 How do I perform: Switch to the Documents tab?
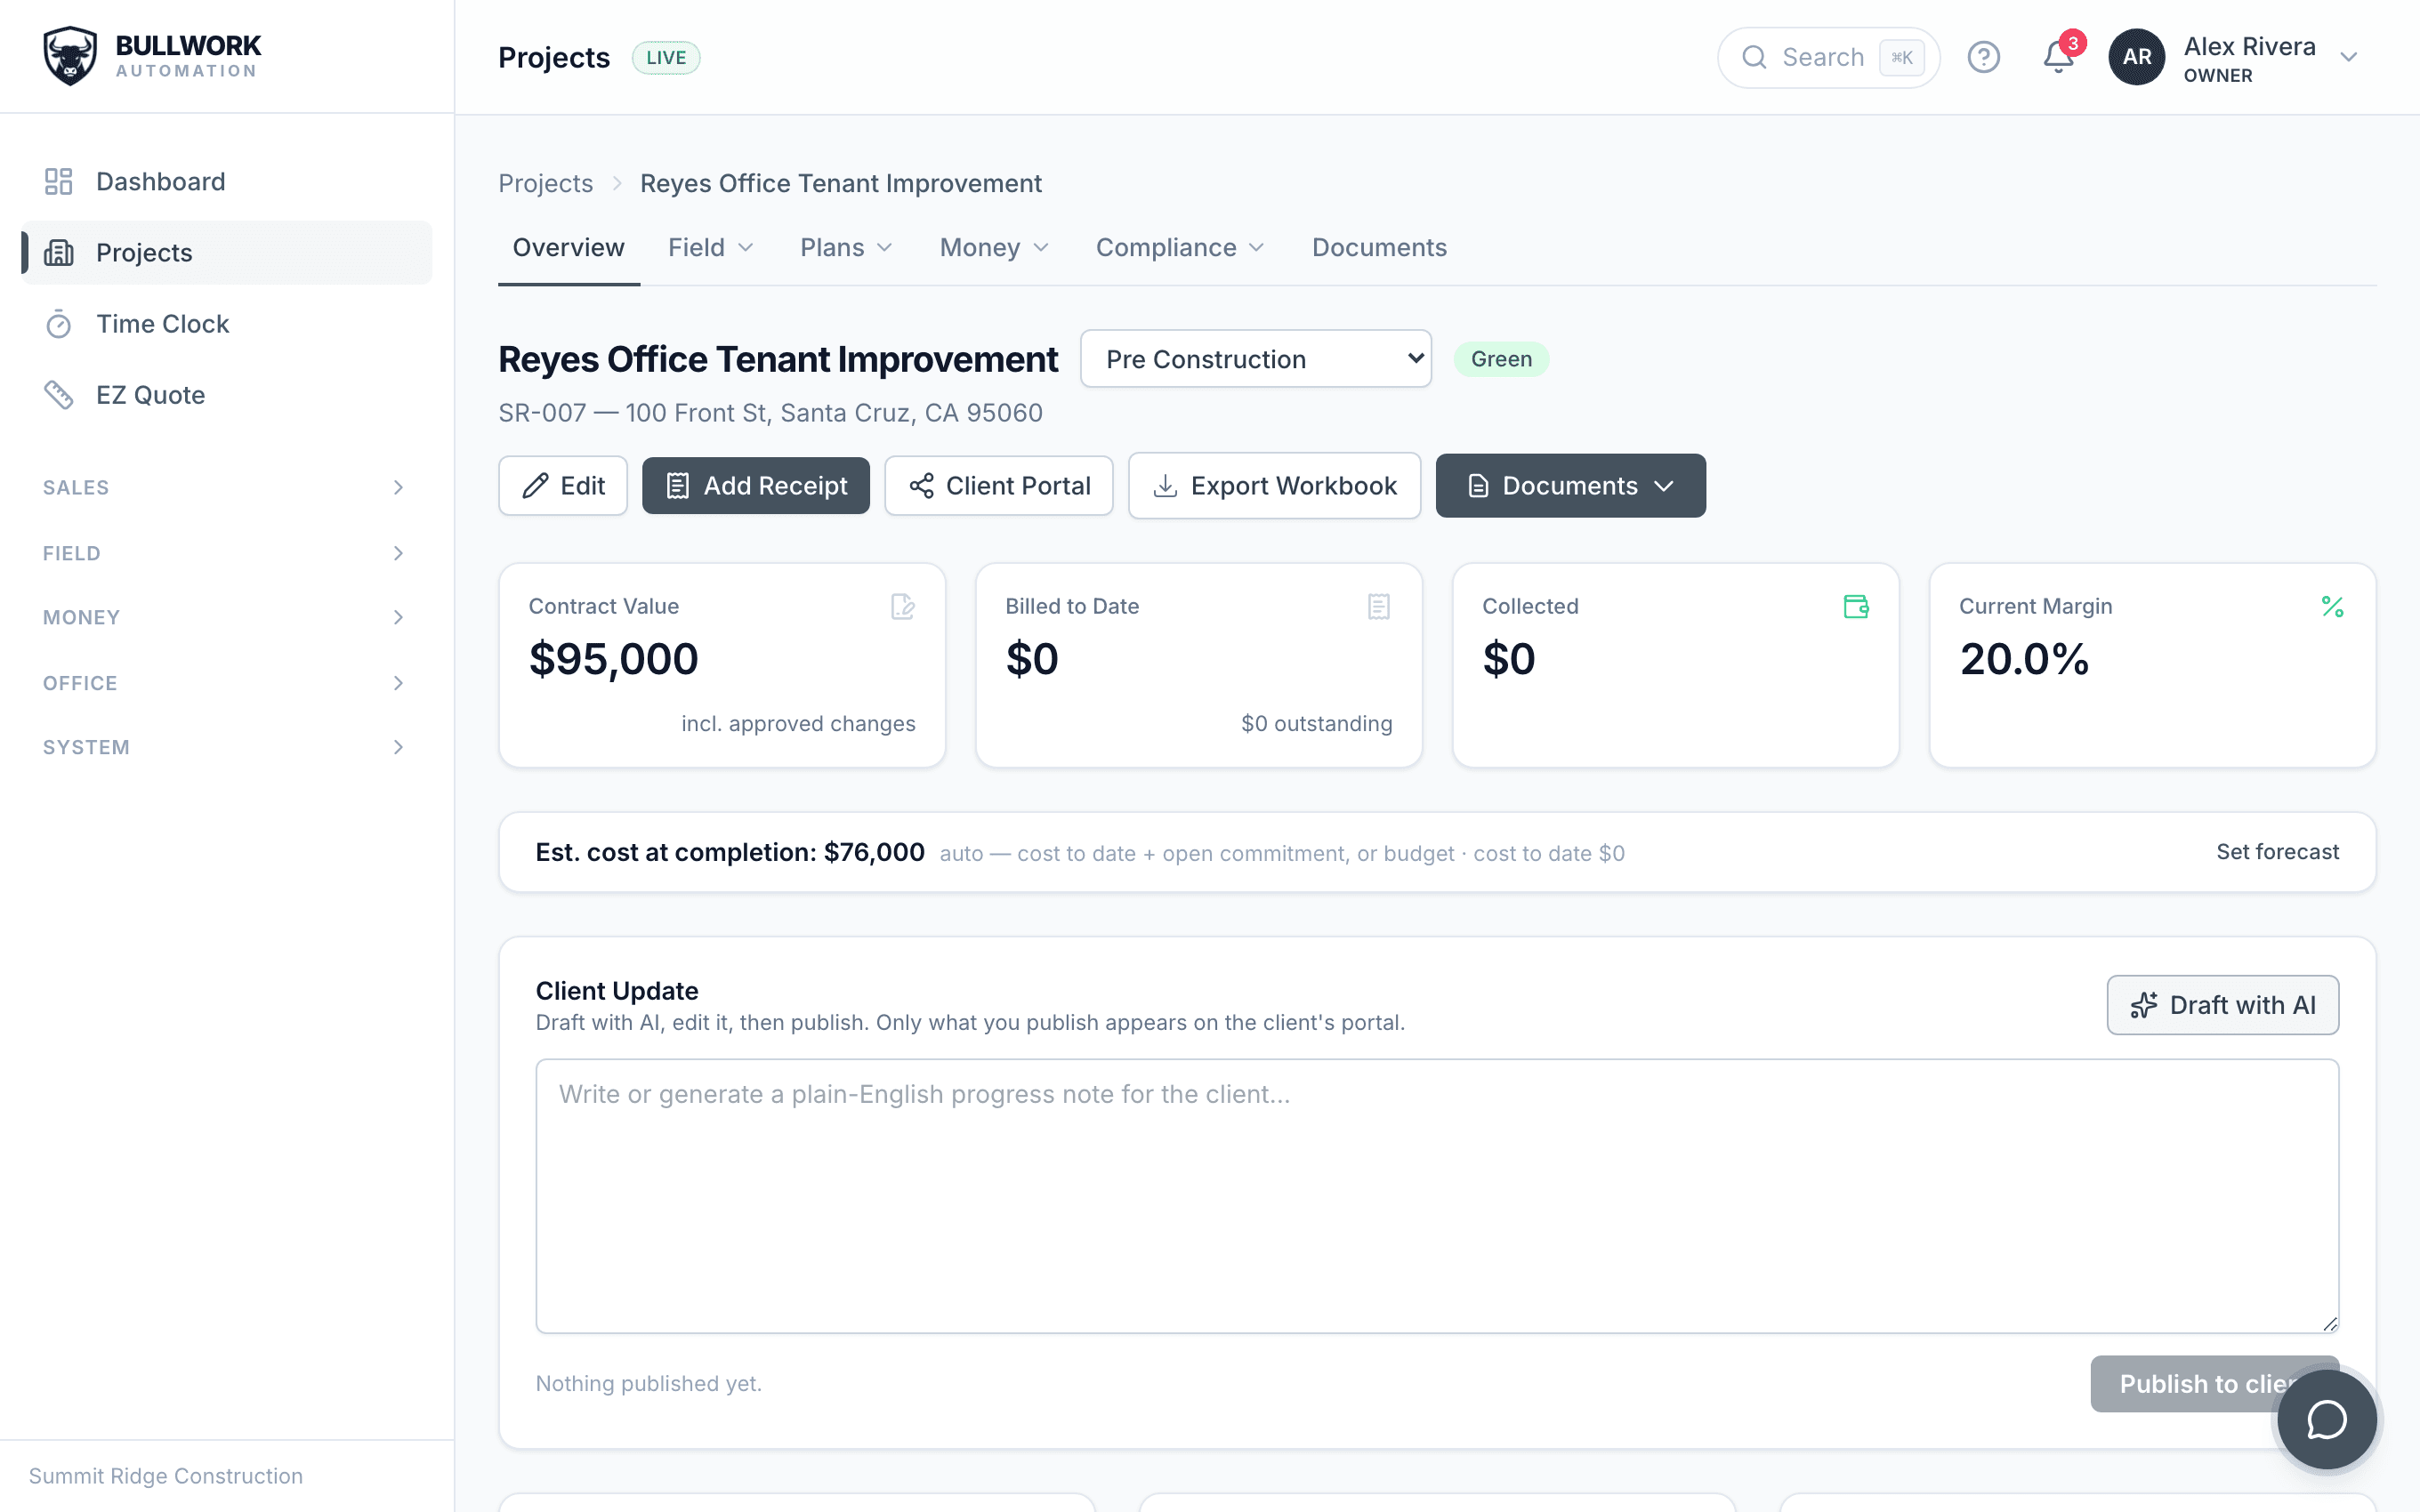(1379, 247)
